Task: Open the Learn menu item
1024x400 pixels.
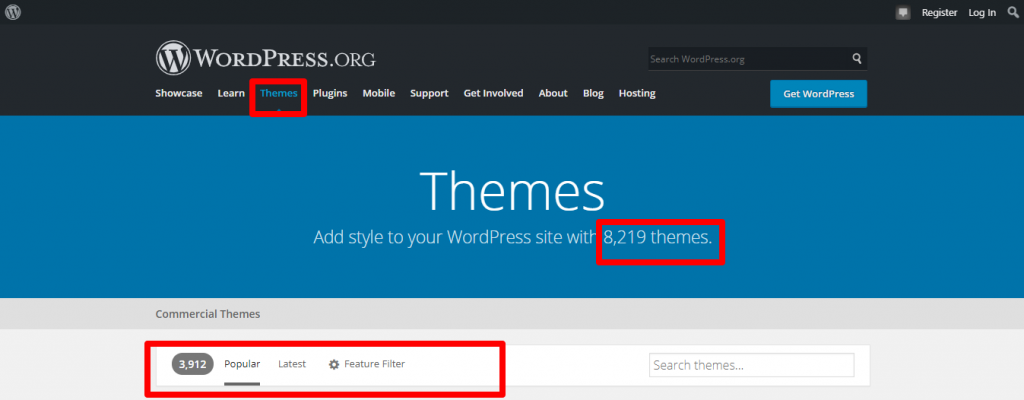Action: (231, 93)
